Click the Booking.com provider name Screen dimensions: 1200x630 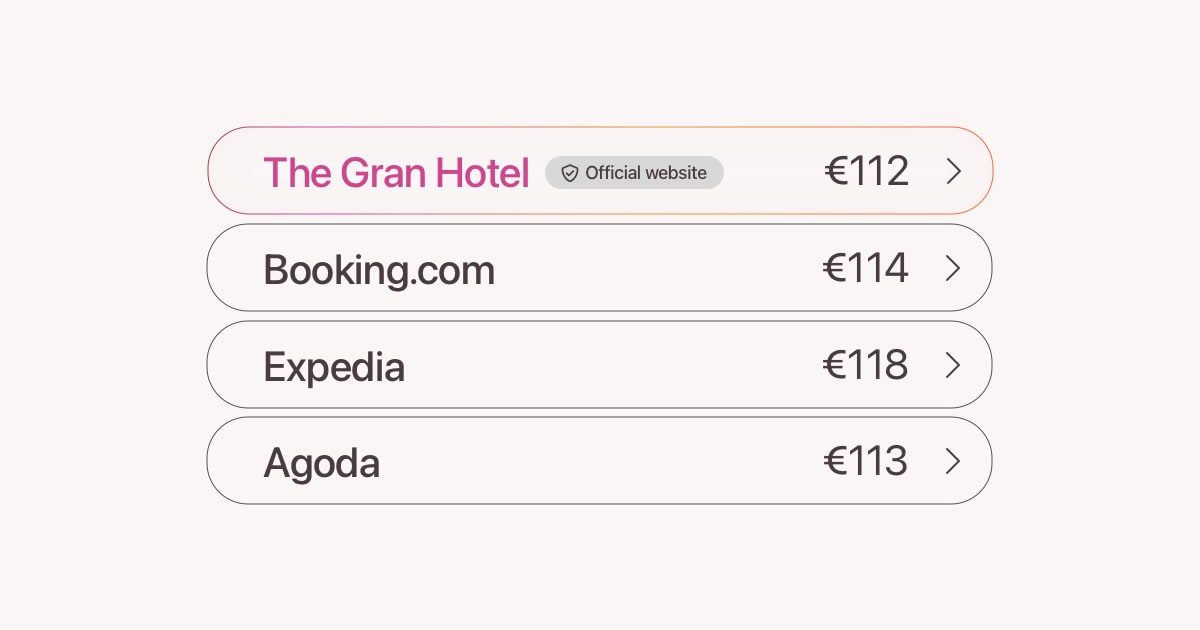(379, 268)
